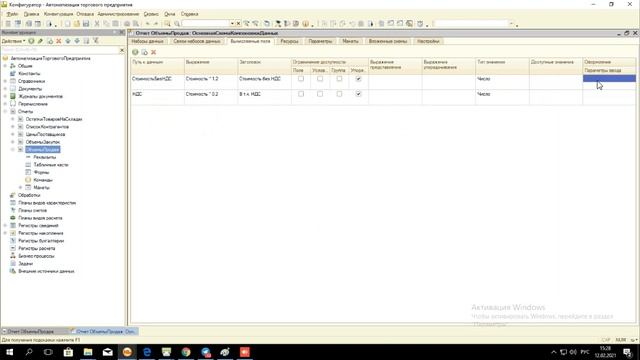Toggle Условие restriction for НДС row

coord(320,94)
